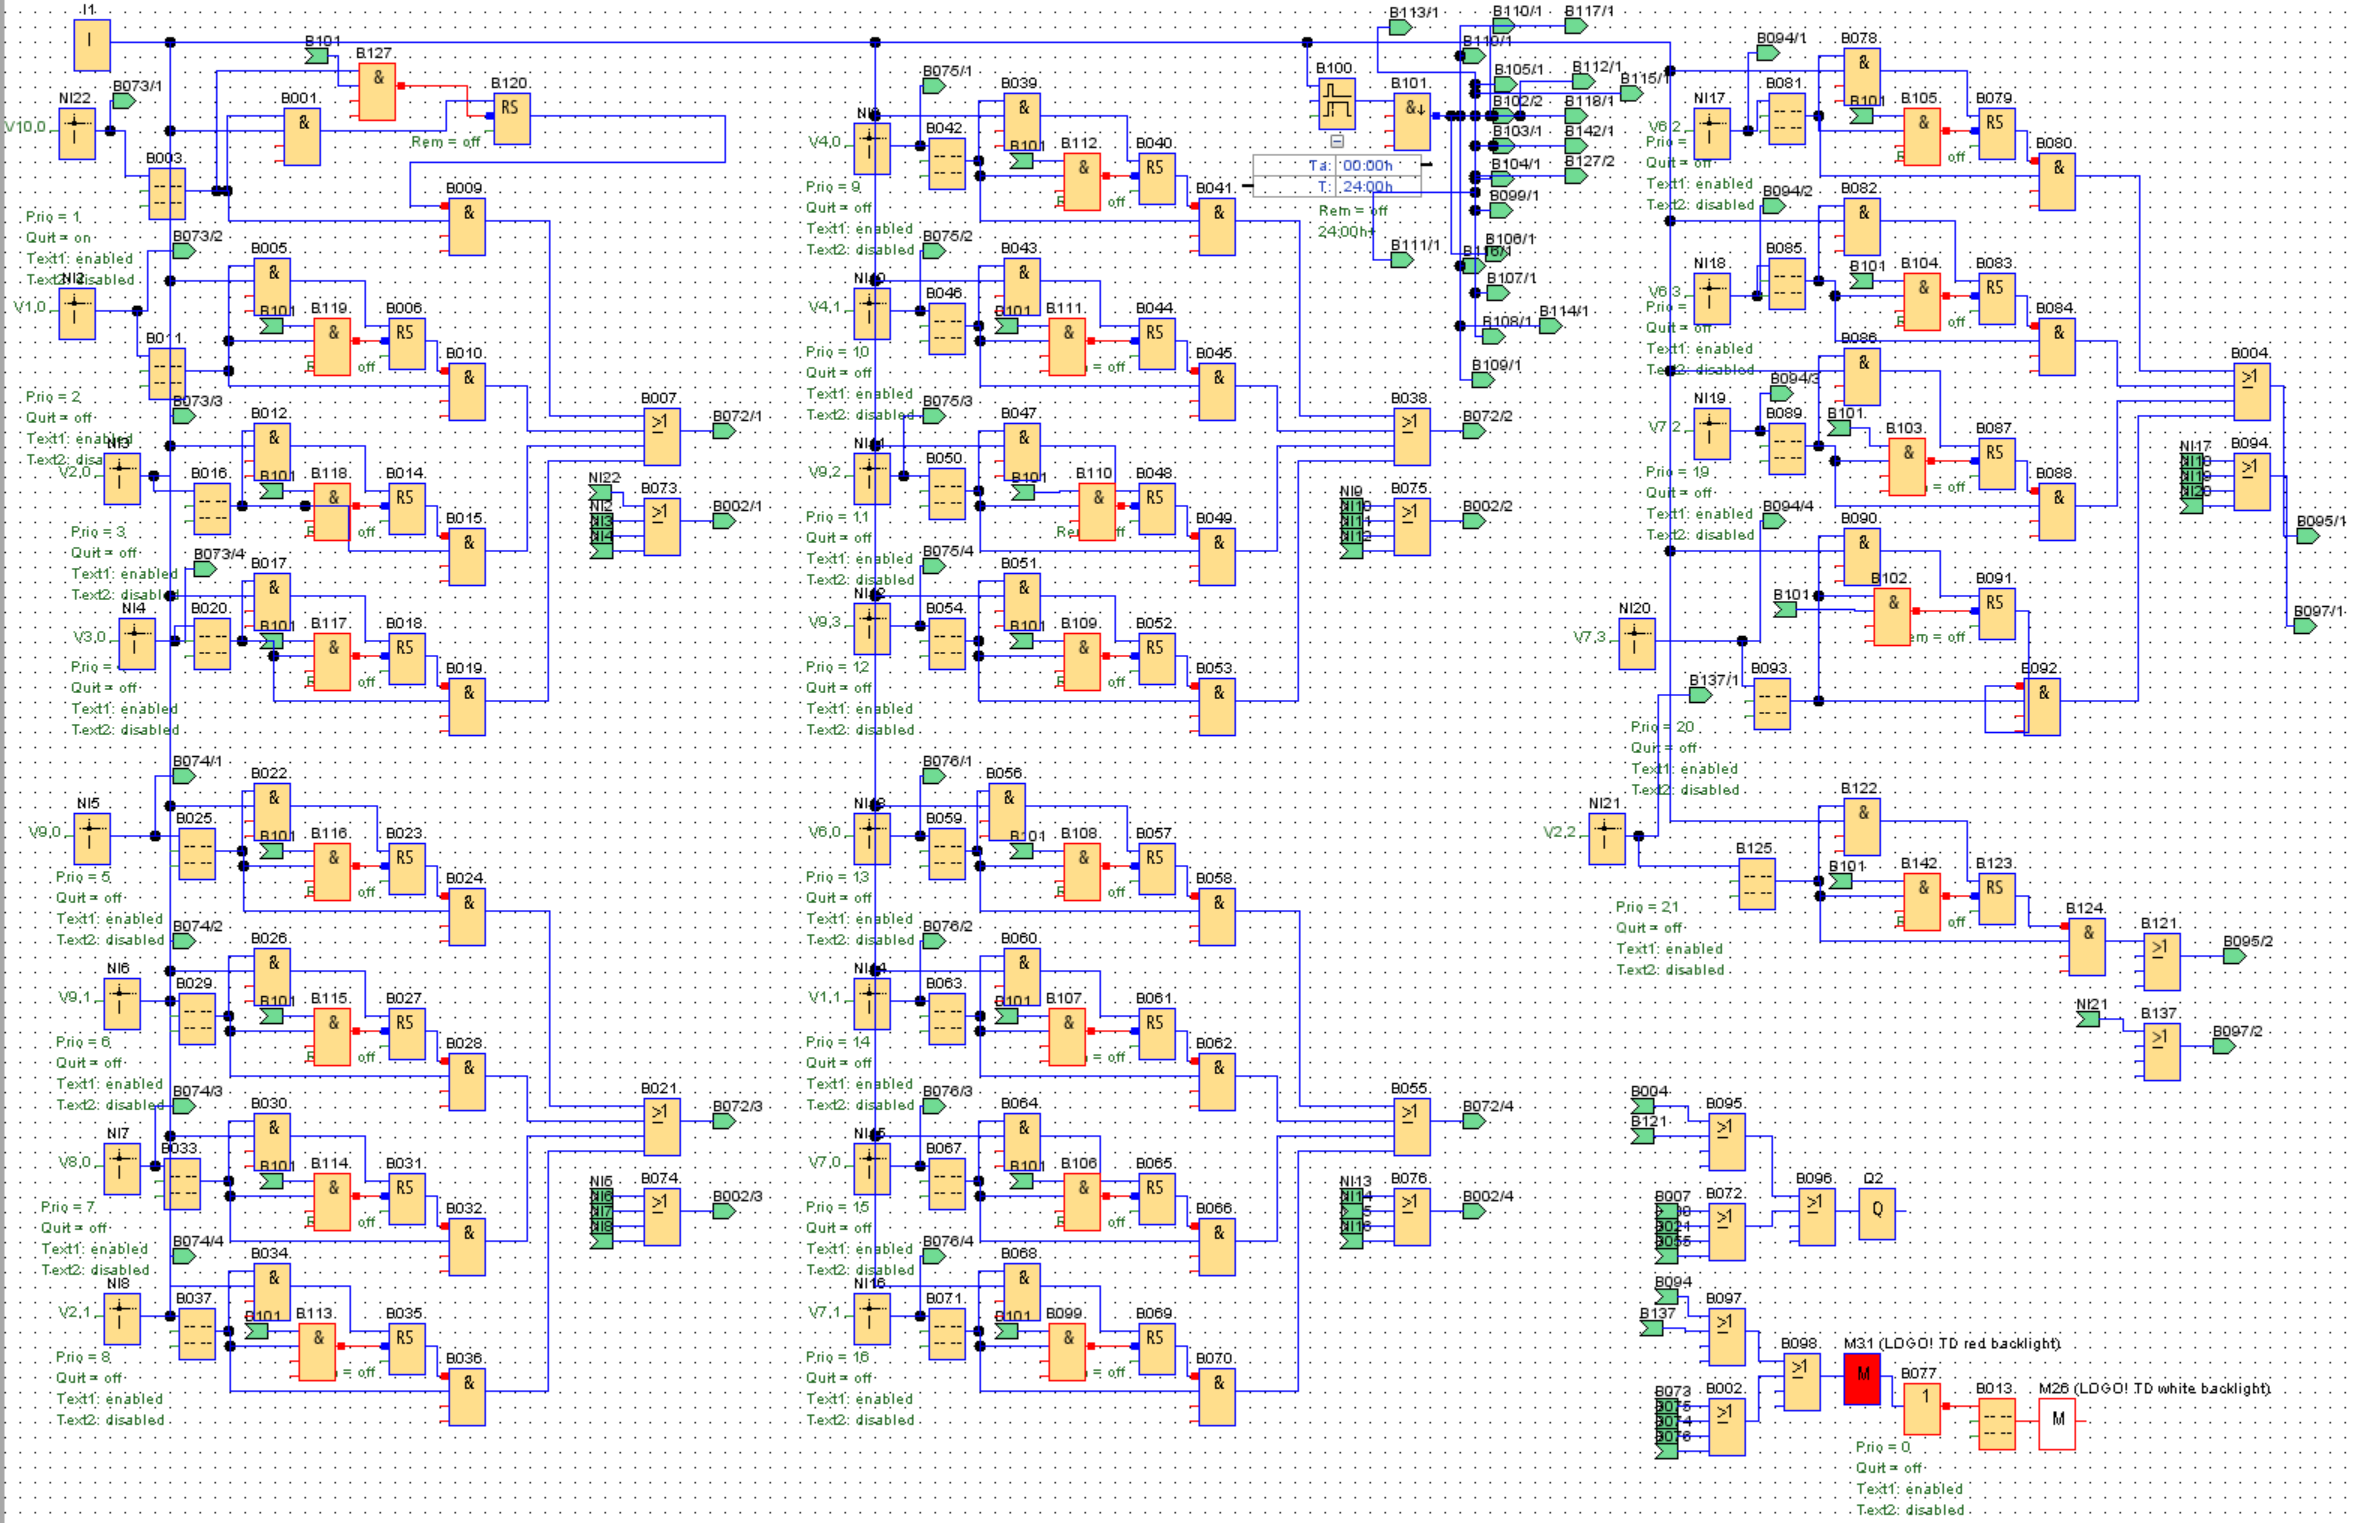Click the B007 OR block
Viewport: 2353px width, 1523px height.
click(x=661, y=436)
